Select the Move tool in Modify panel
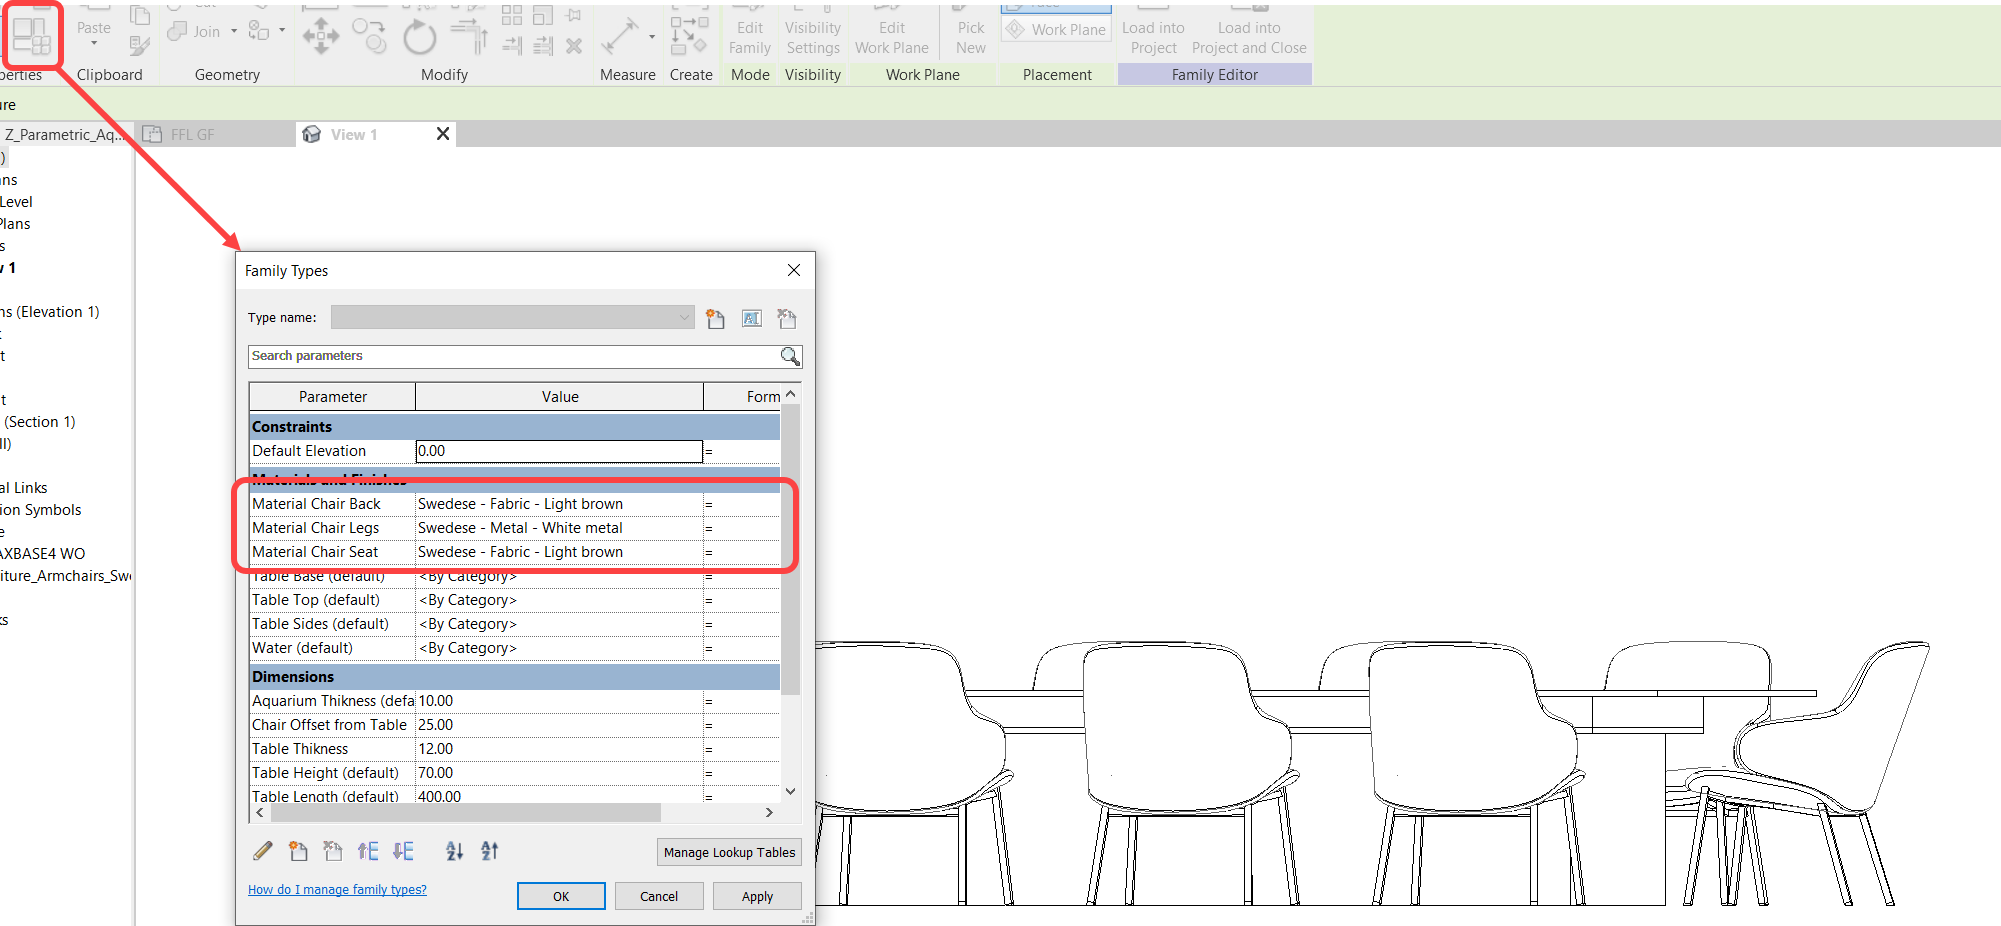This screenshot has height=926, width=2001. (x=321, y=36)
